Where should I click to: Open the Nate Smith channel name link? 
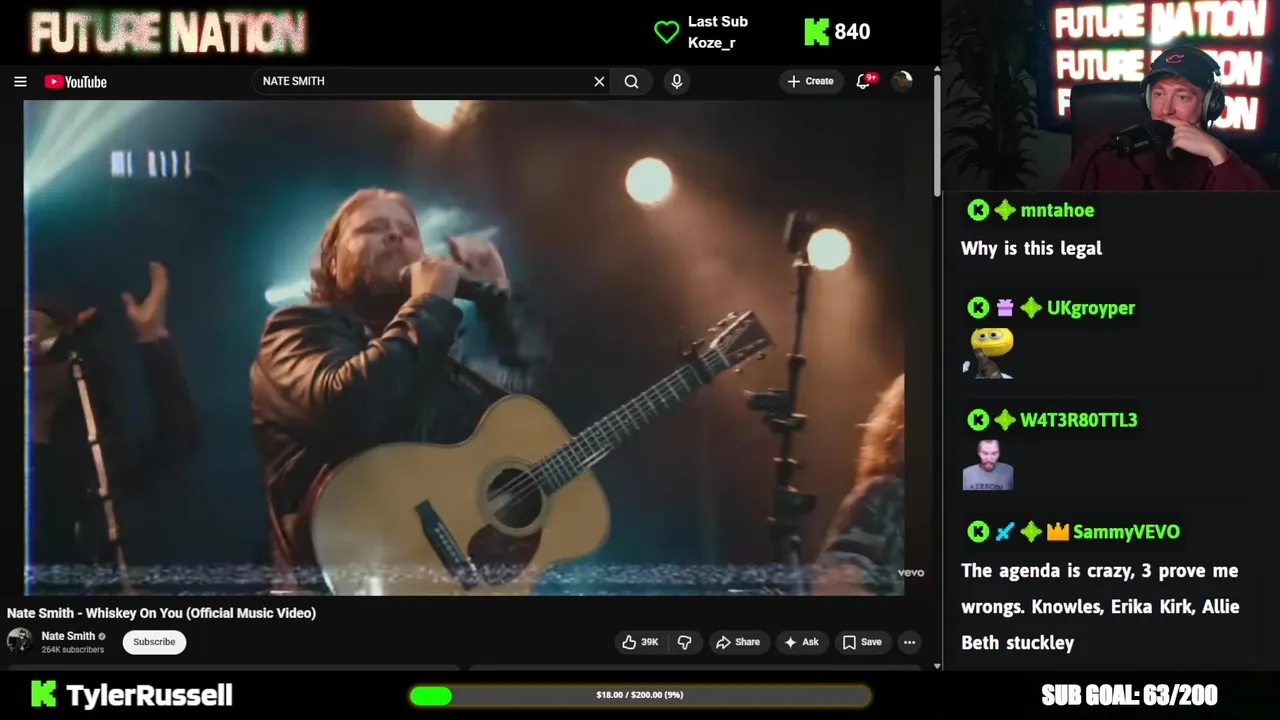coord(68,636)
